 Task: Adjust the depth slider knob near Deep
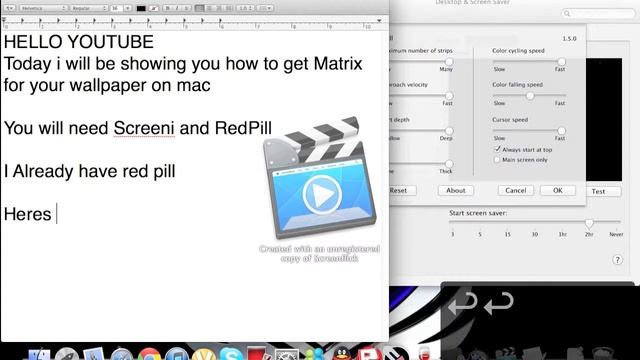click(449, 131)
